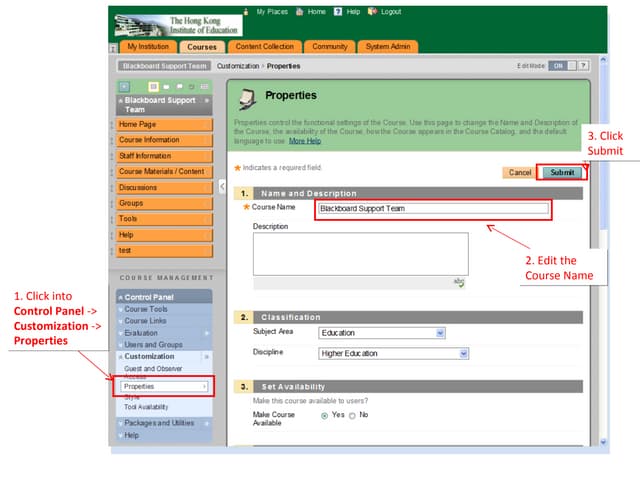The width and height of the screenshot is (640, 480).
Task: Collapse the Control Panel section
Action: (x=120, y=298)
